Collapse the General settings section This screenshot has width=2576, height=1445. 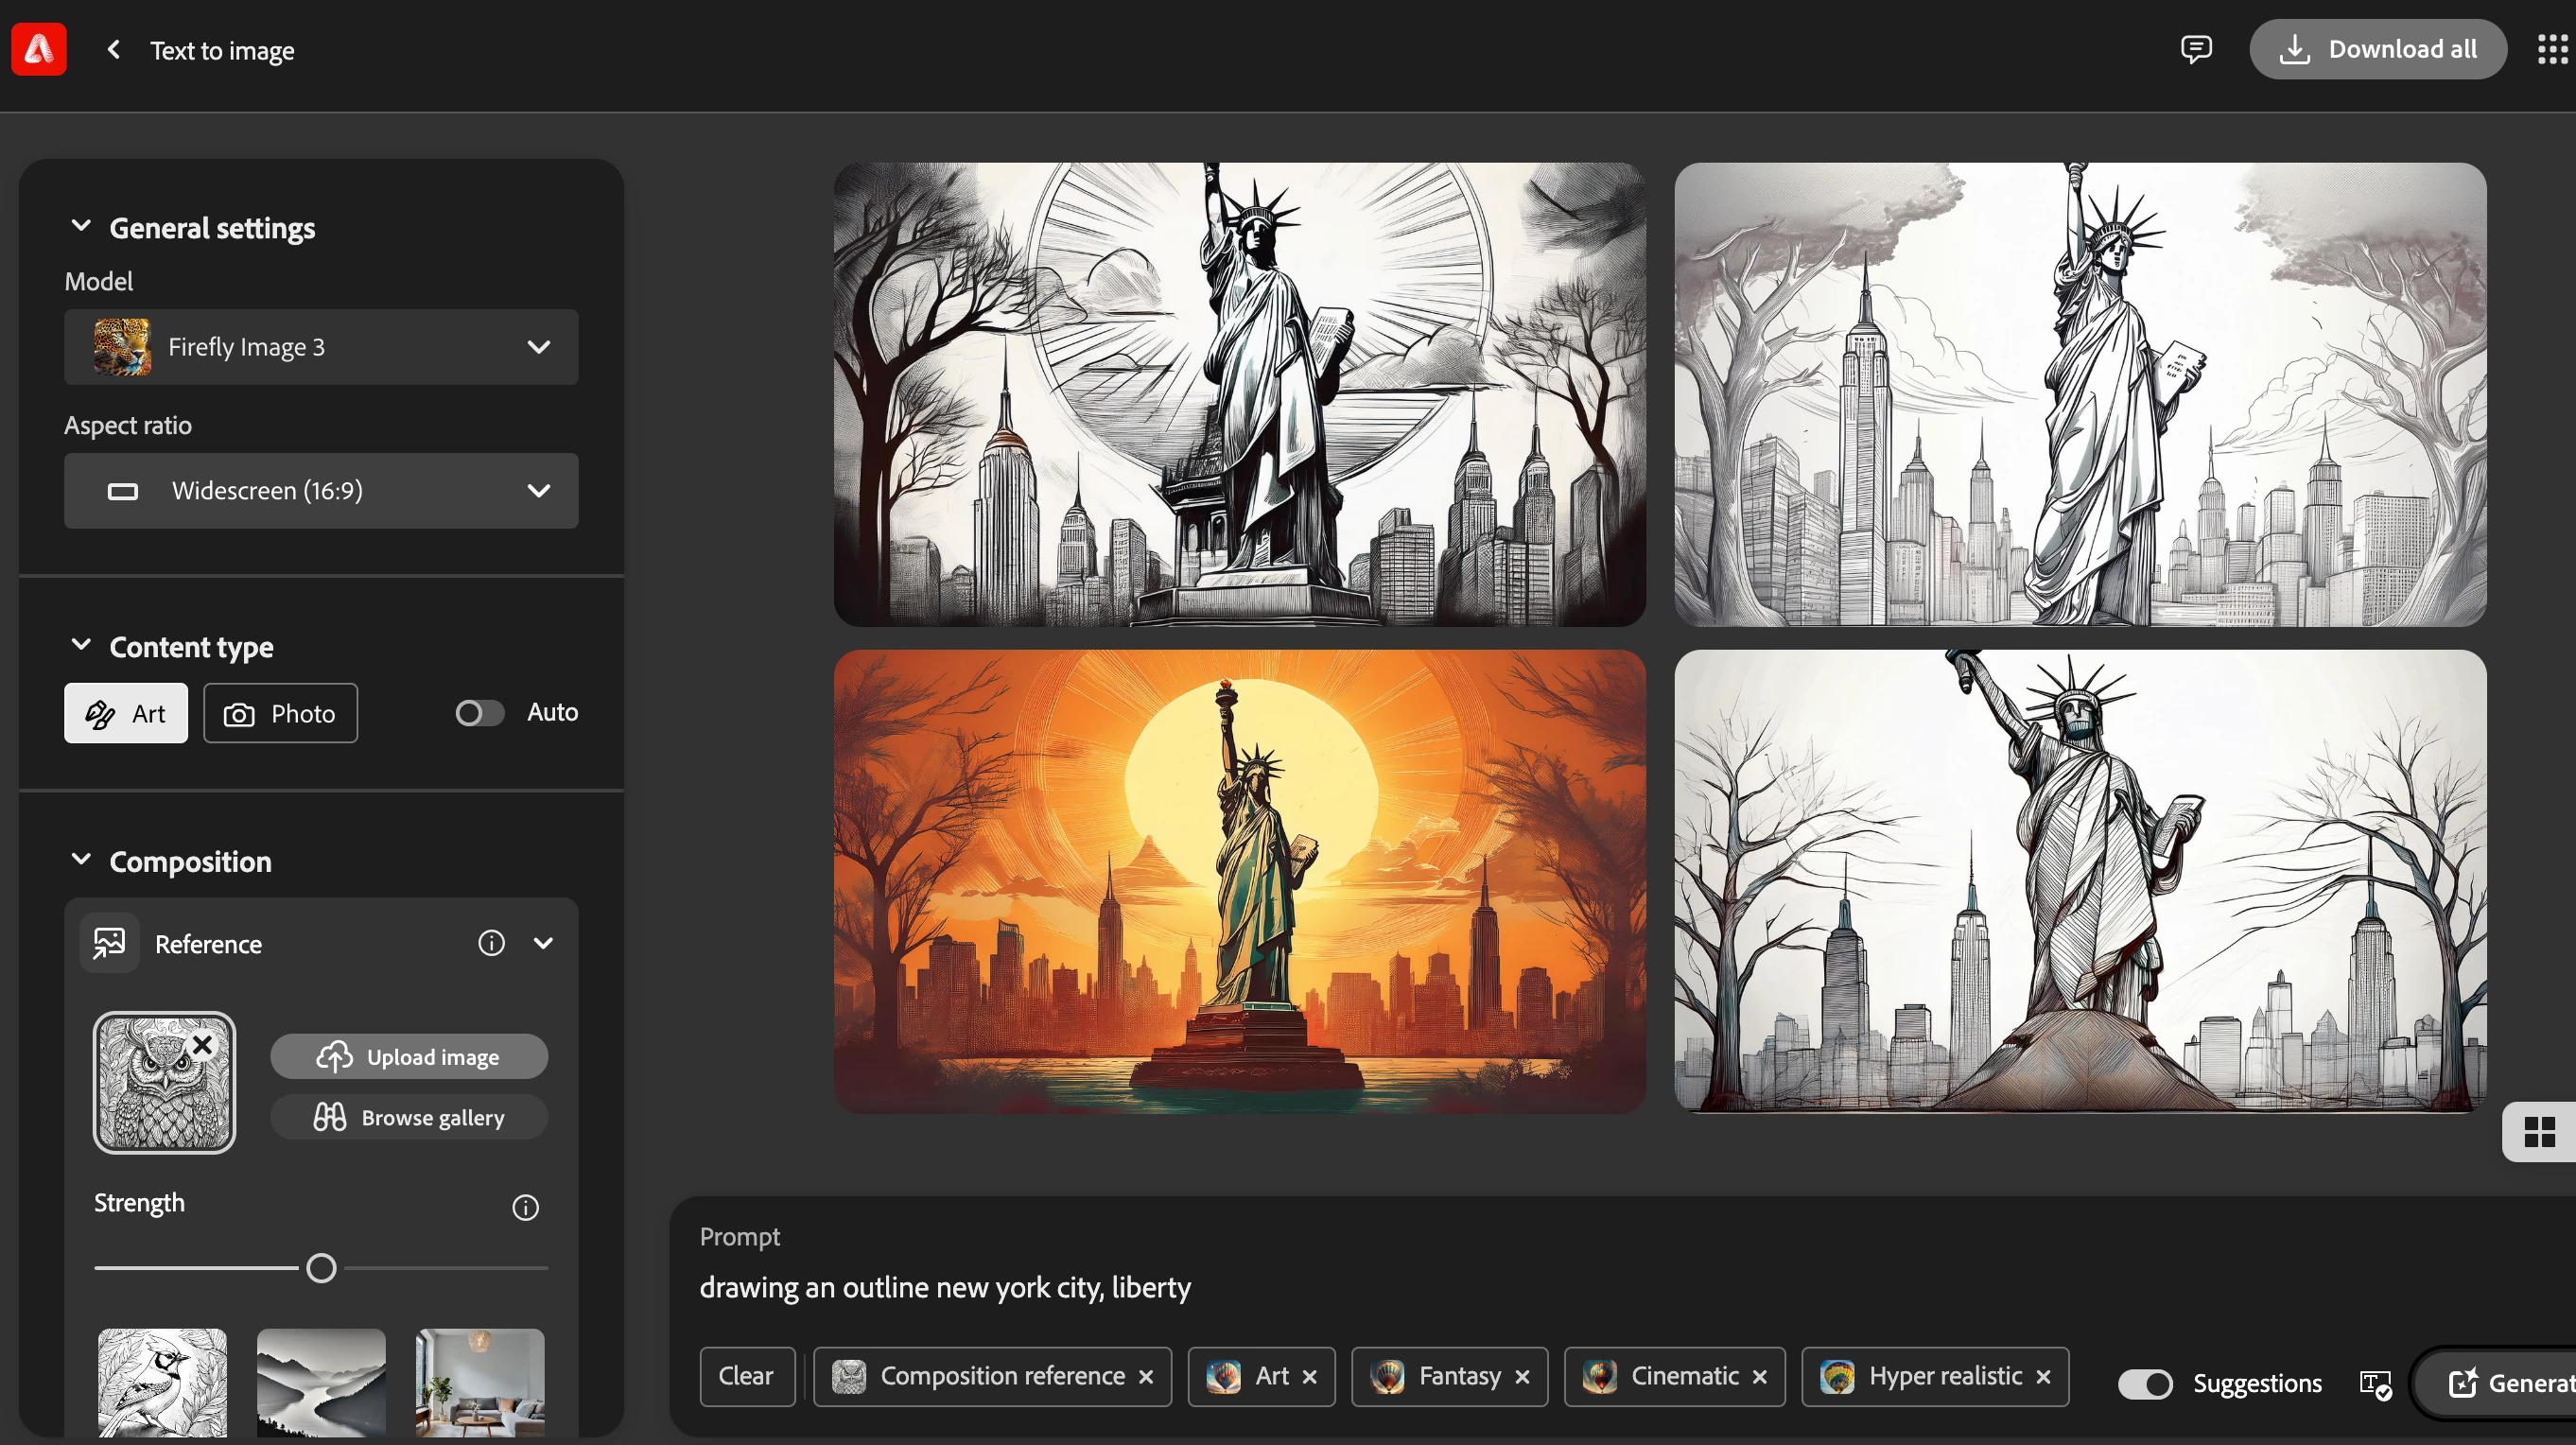coord(81,227)
